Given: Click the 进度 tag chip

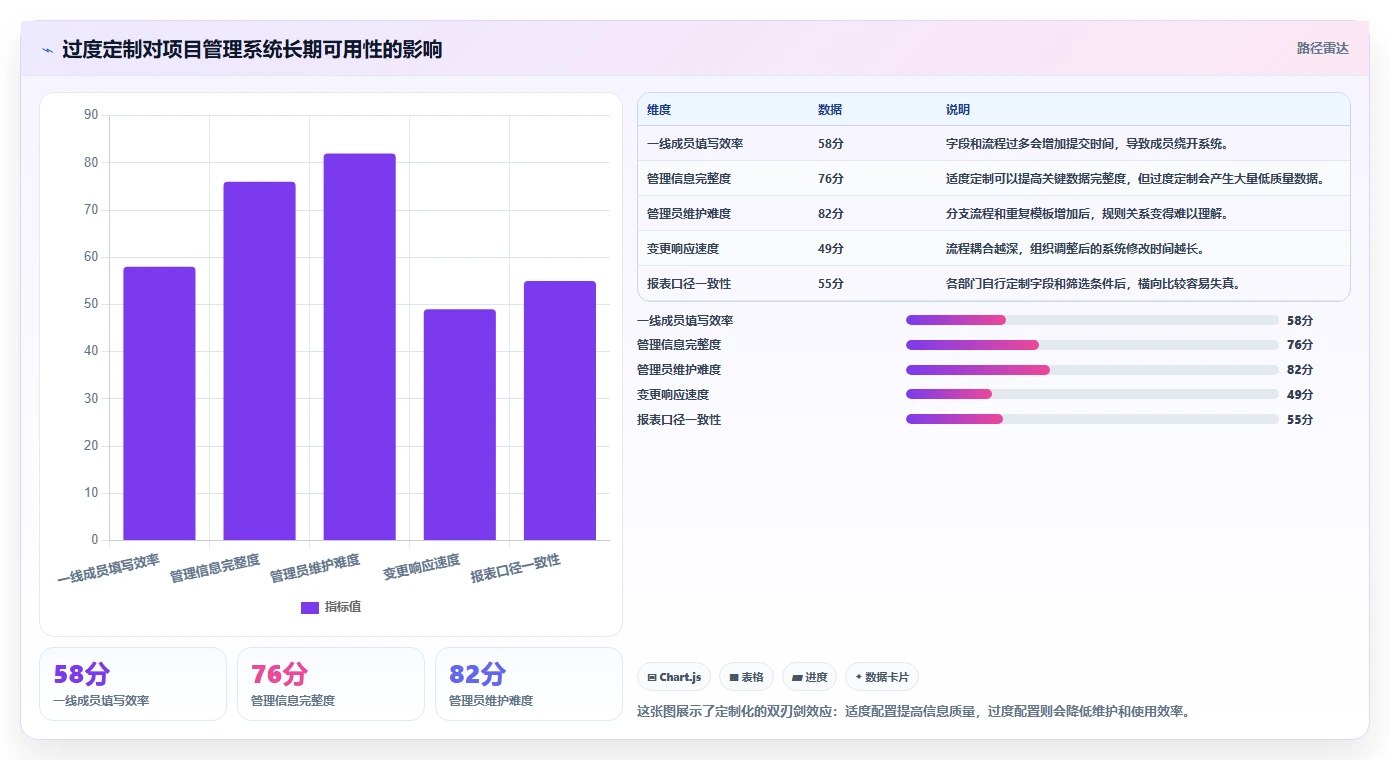Looking at the screenshot, I should (x=809, y=677).
